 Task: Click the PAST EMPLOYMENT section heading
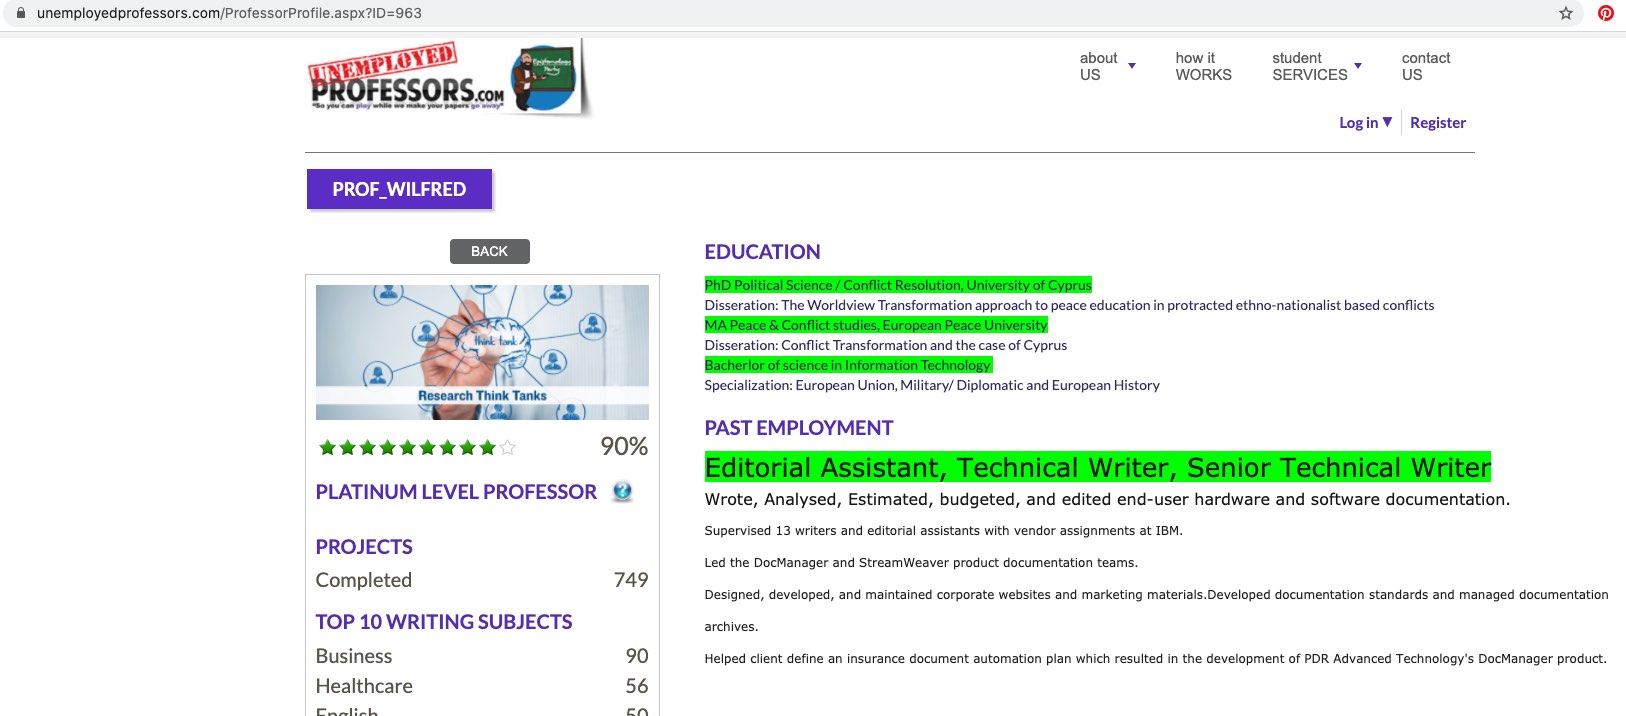[798, 428]
